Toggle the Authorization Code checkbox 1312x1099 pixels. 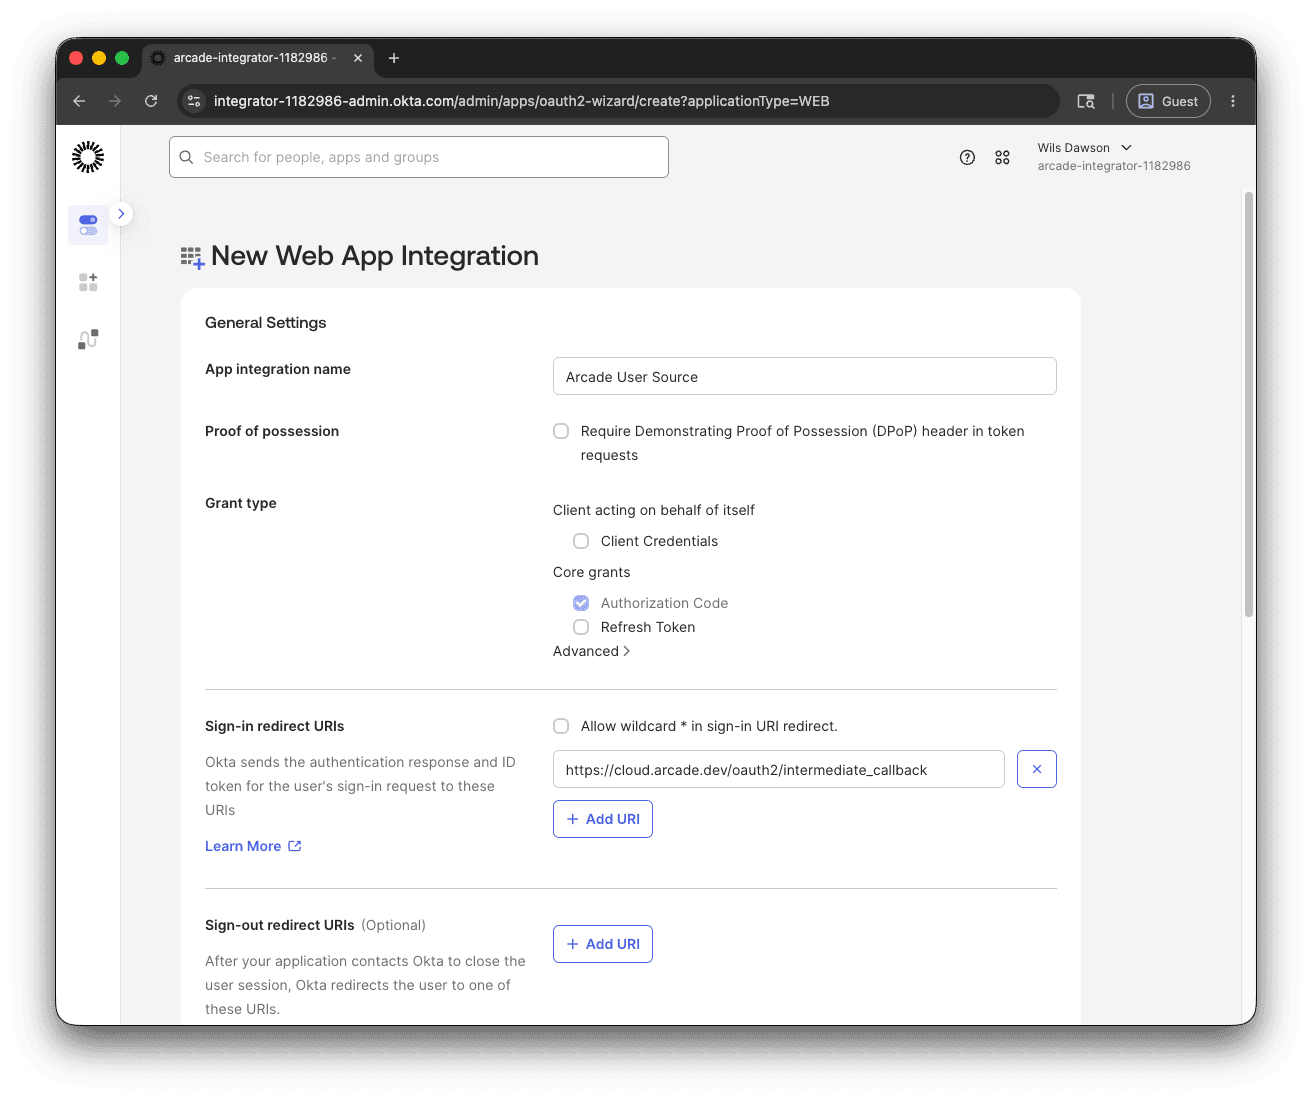click(x=581, y=603)
